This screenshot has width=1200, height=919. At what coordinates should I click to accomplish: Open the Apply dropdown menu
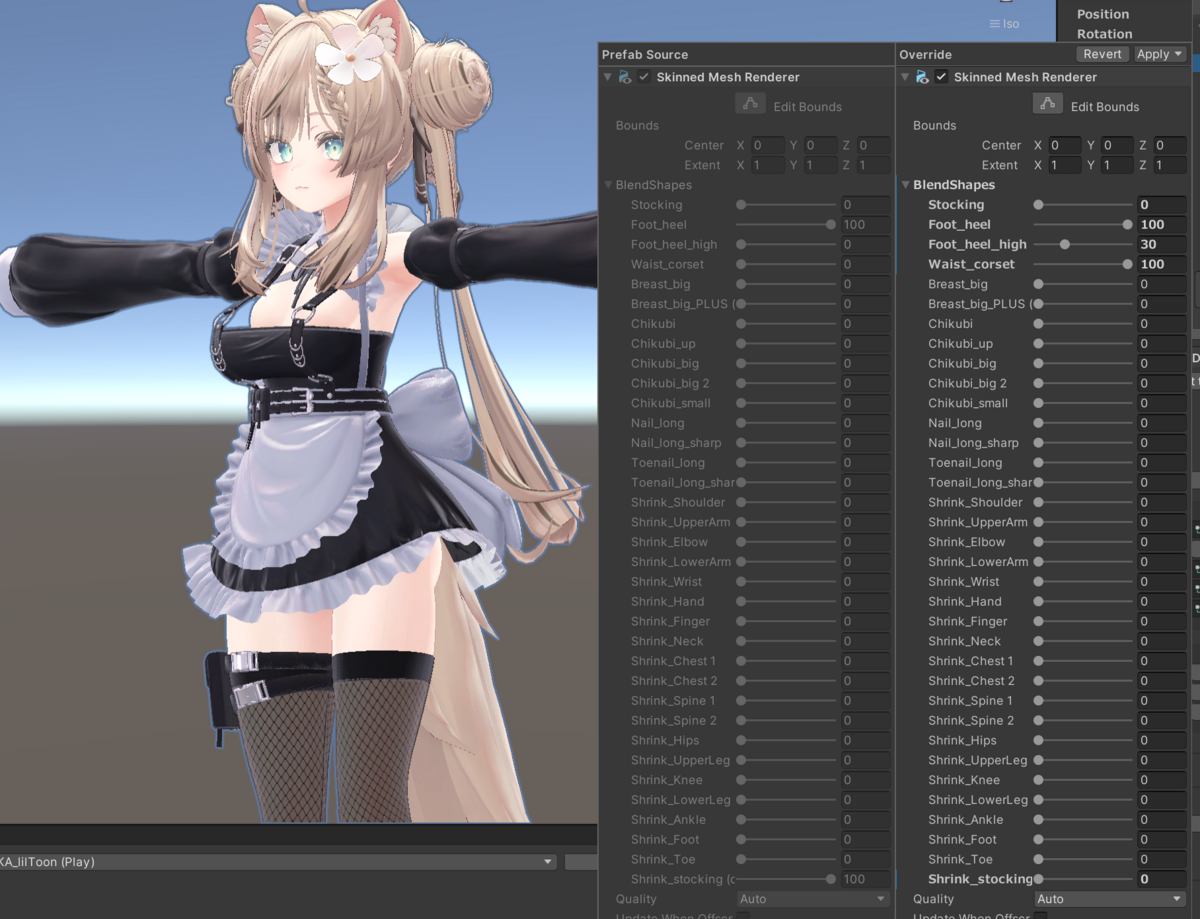click(x=1158, y=54)
